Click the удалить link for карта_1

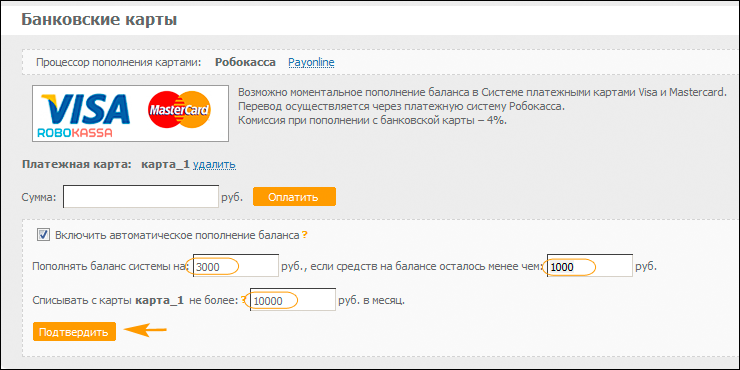[214, 165]
